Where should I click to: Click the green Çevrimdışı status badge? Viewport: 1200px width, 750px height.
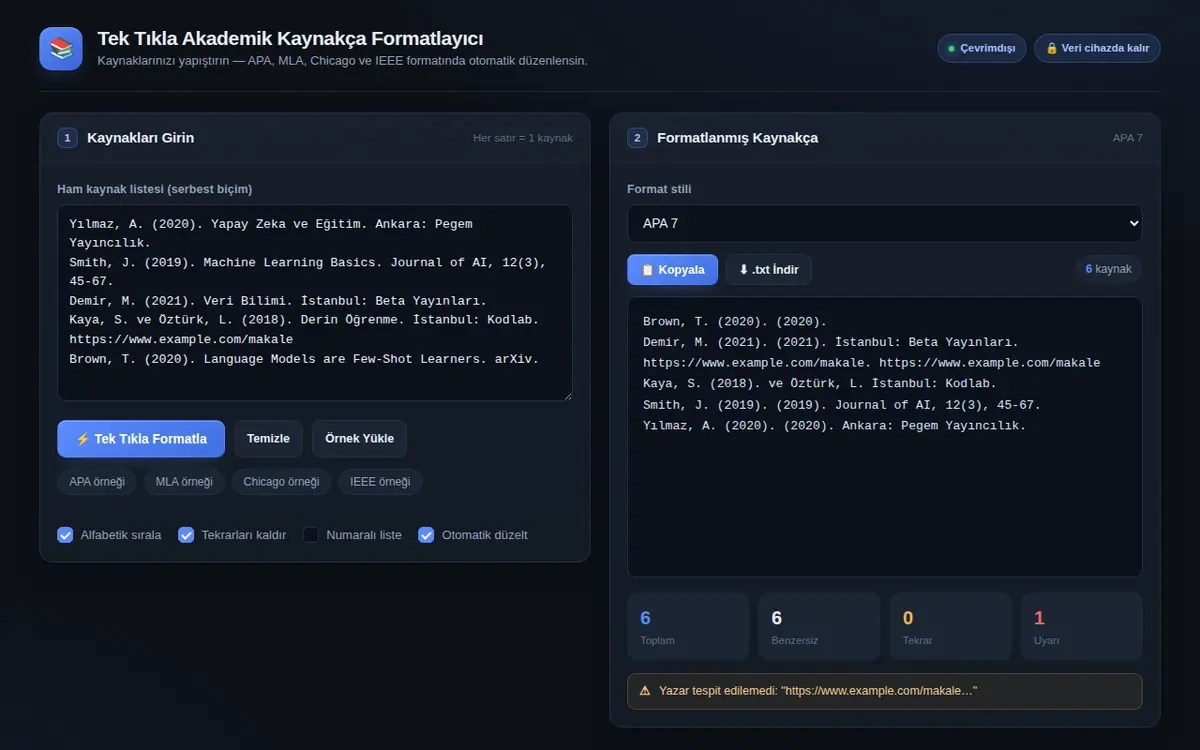tap(981, 48)
